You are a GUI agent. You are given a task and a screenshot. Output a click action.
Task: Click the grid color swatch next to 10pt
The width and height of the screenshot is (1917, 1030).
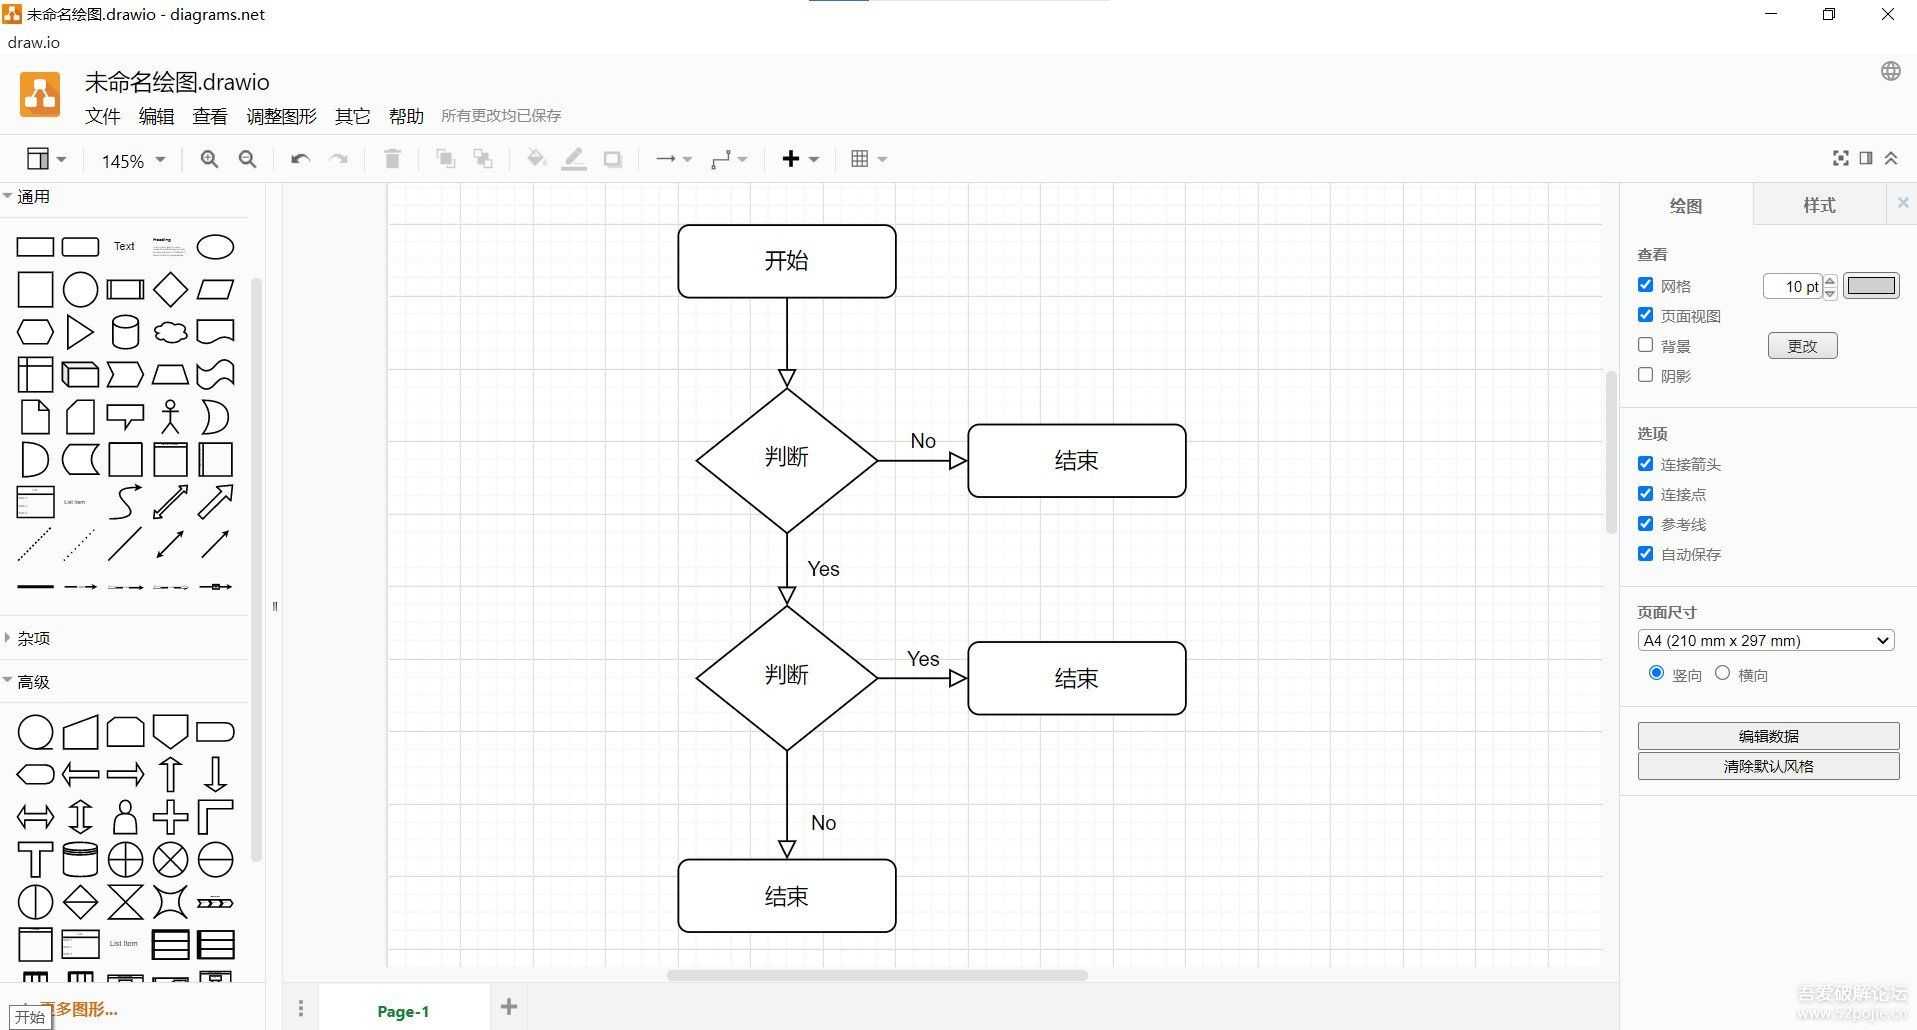click(x=1870, y=285)
